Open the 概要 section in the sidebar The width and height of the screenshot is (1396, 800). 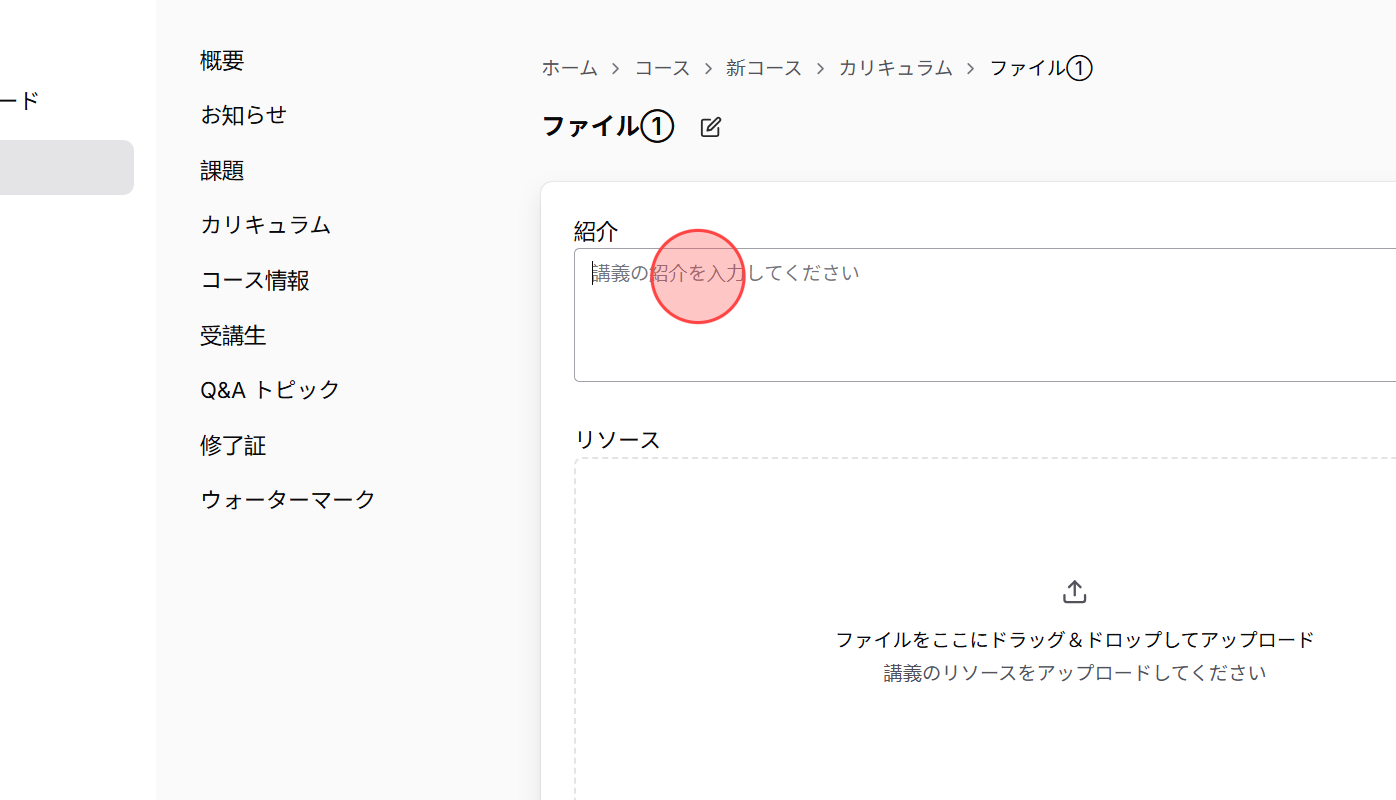point(222,60)
